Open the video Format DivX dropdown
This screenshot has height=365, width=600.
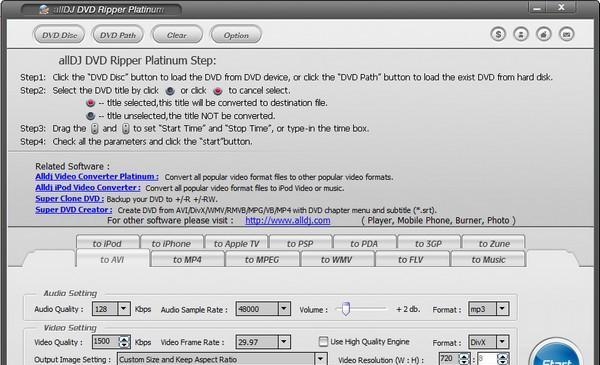click(x=502, y=342)
